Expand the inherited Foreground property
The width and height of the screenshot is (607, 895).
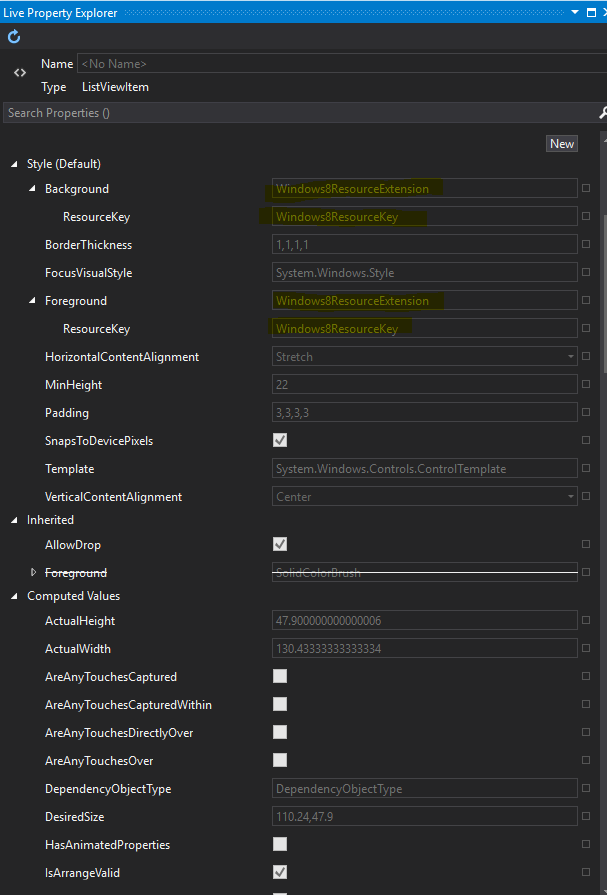(33, 572)
